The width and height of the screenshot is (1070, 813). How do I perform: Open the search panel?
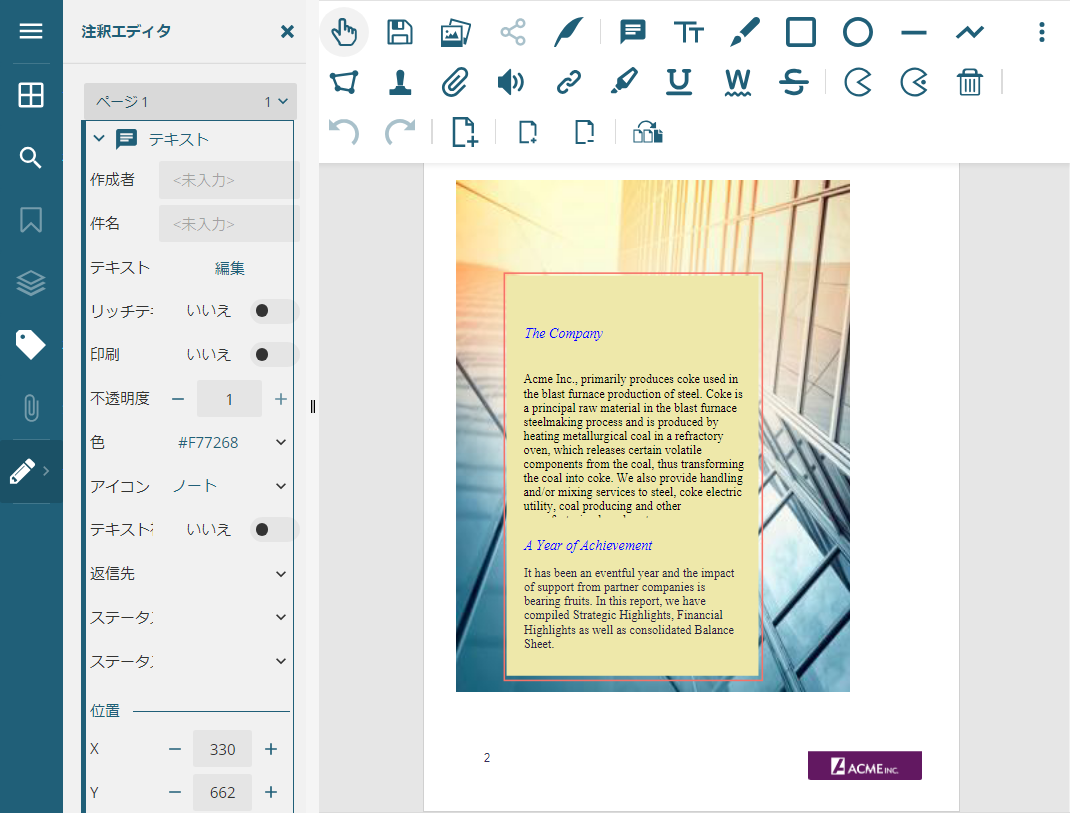(x=31, y=158)
